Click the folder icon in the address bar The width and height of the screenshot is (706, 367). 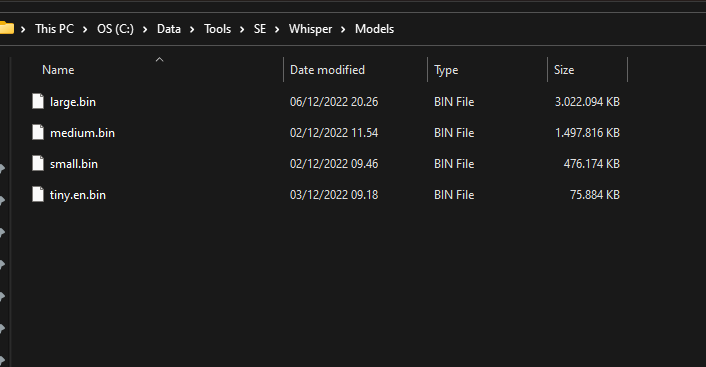(x=7, y=28)
